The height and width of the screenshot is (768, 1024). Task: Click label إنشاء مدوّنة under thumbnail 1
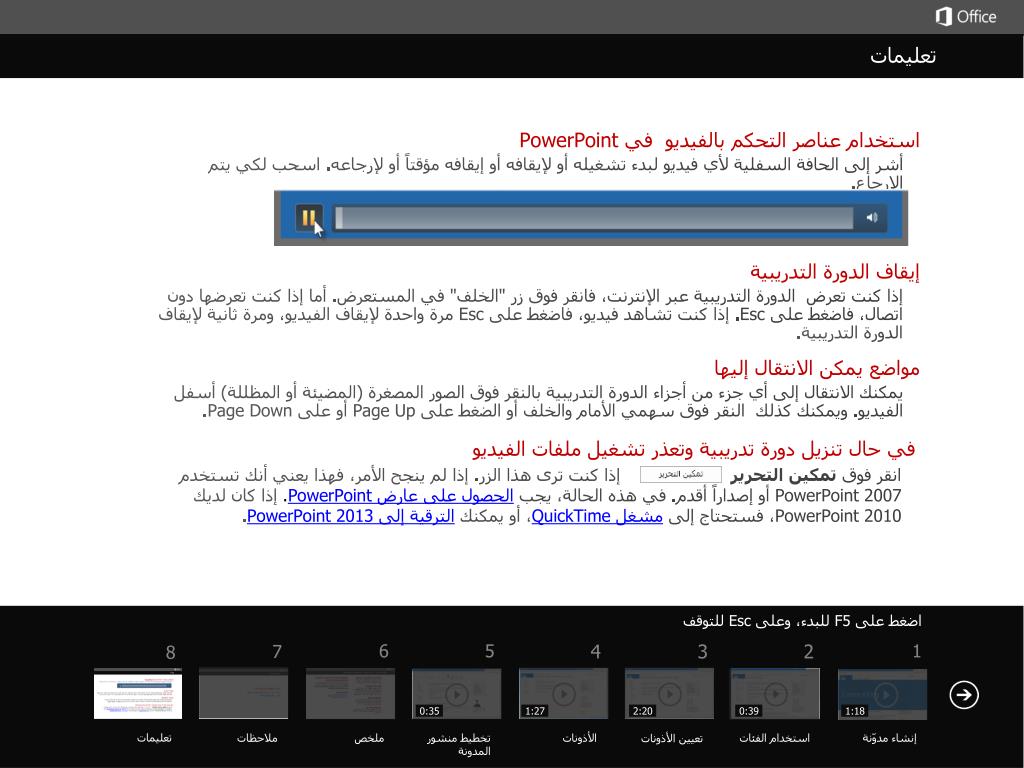point(889,738)
